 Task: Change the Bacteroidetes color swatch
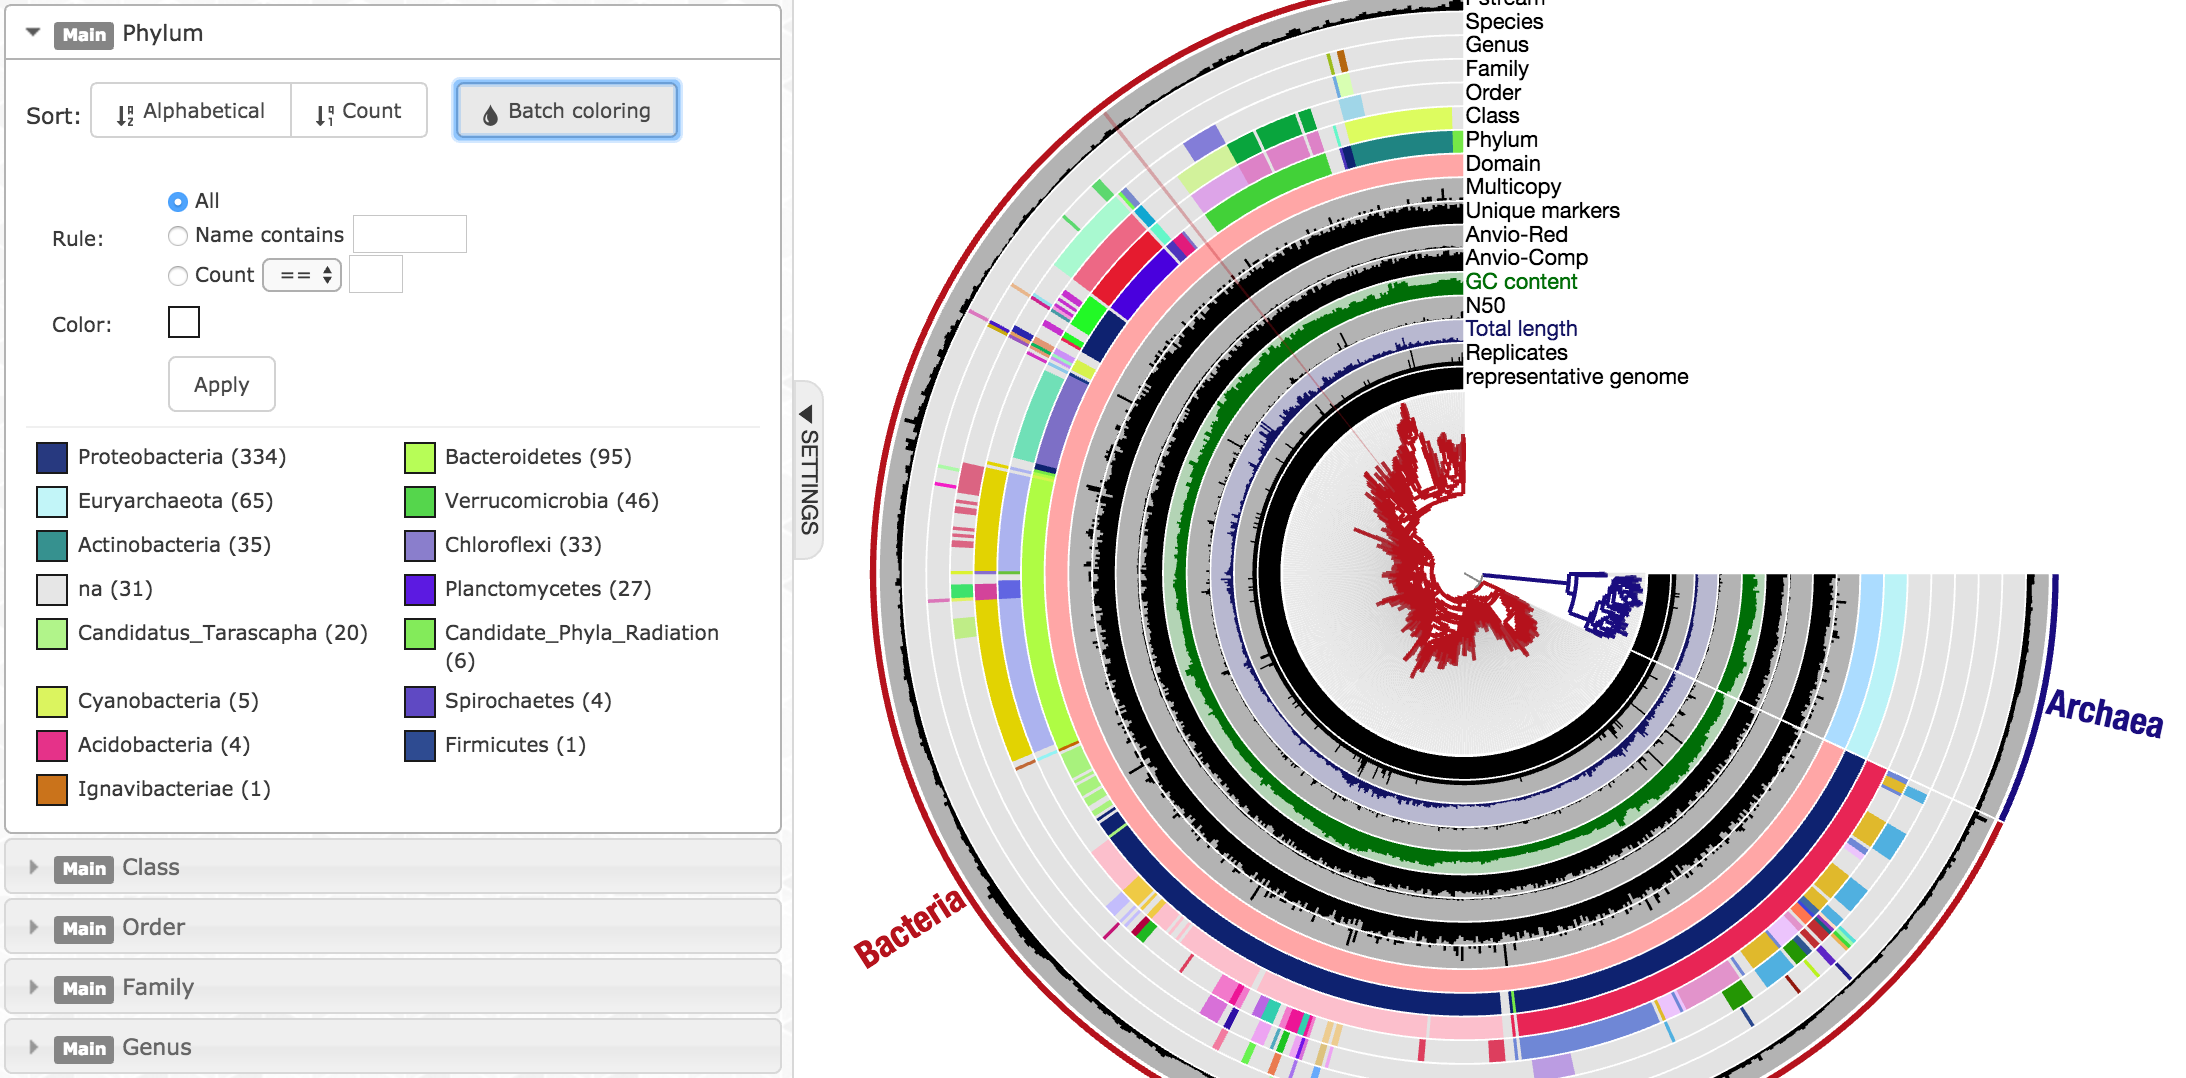click(x=420, y=458)
